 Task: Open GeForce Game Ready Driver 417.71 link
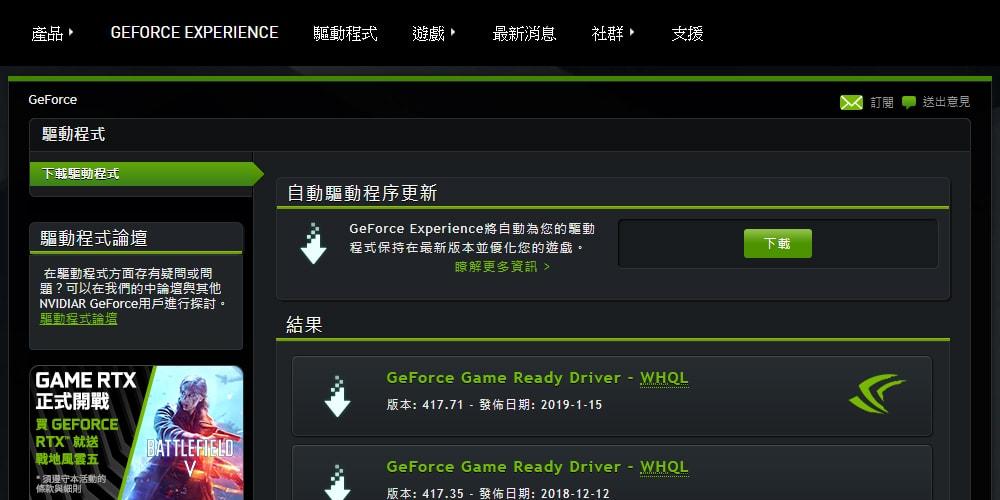pyautogui.click(x=537, y=378)
